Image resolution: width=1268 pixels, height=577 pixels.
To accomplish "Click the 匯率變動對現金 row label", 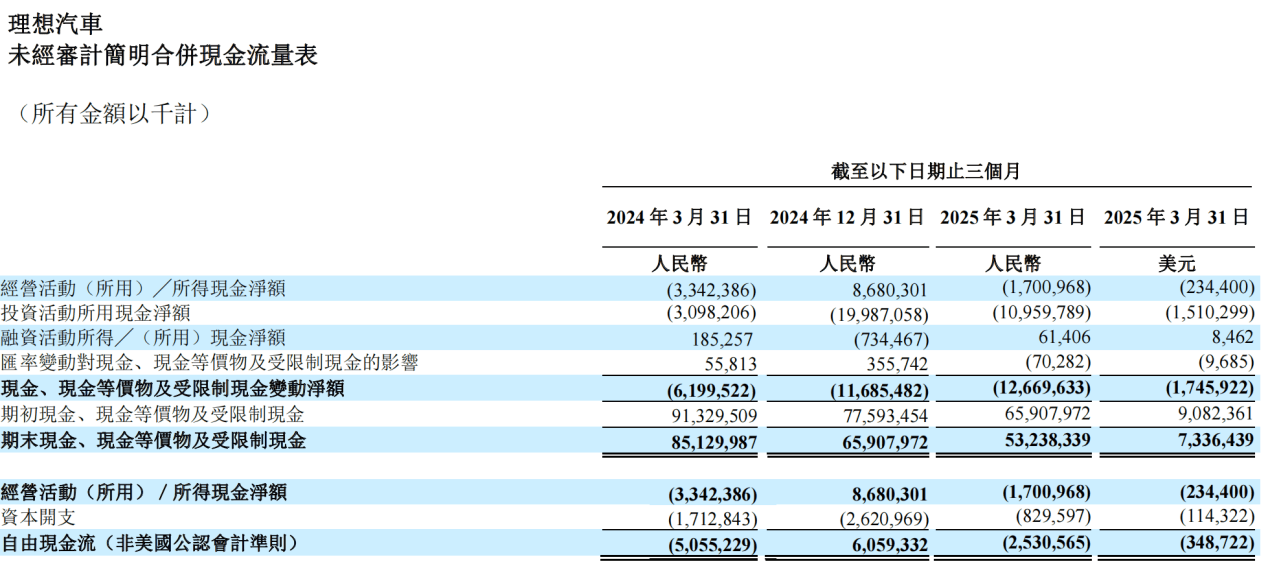I will coord(209,363).
